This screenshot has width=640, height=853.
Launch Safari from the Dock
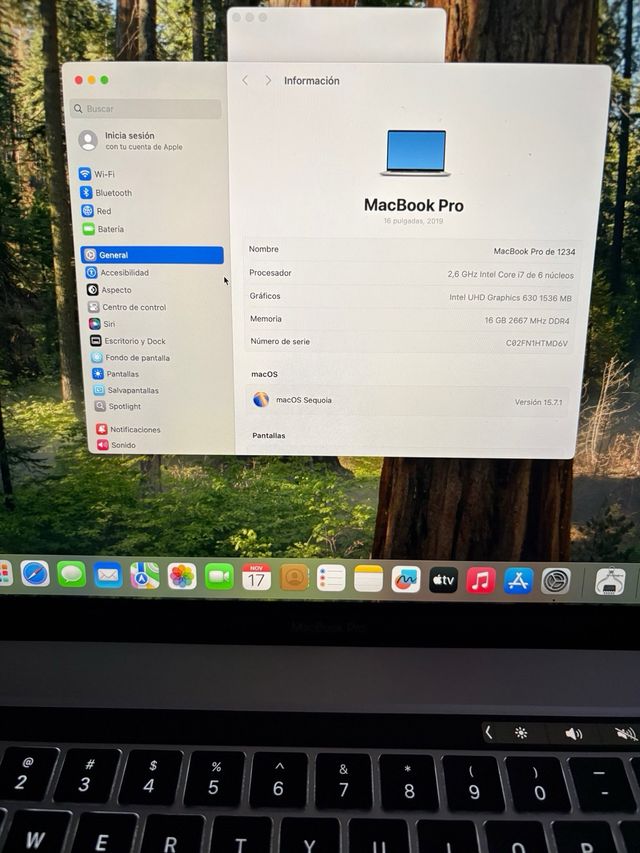point(35,574)
